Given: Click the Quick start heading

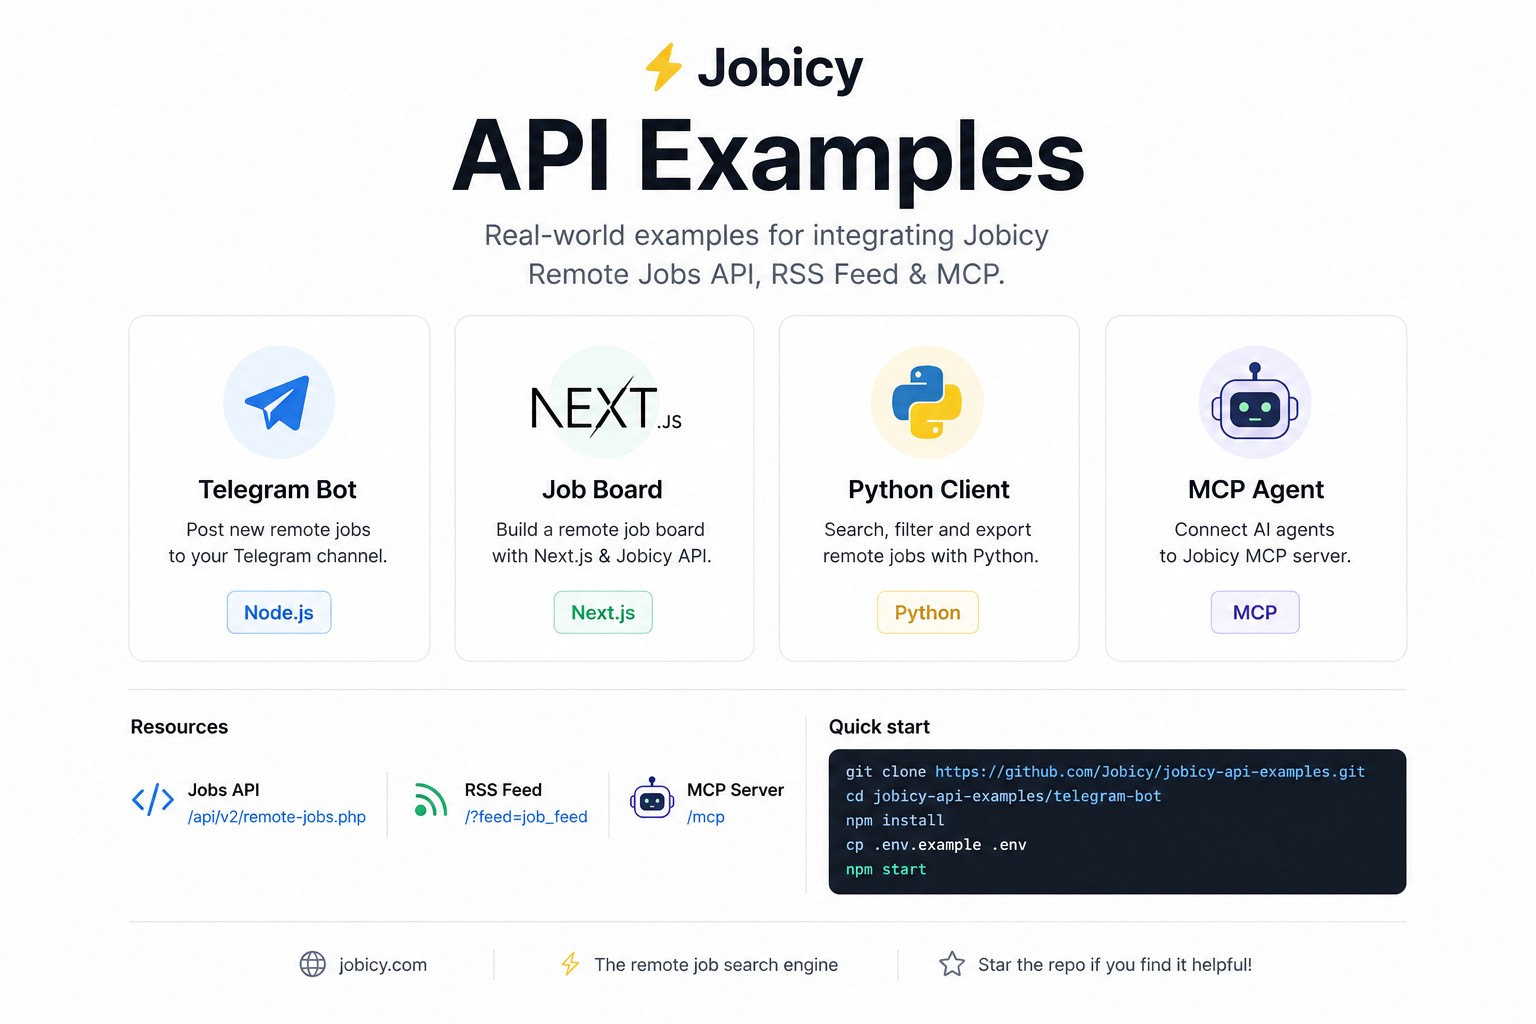Looking at the screenshot, I should pos(879,727).
